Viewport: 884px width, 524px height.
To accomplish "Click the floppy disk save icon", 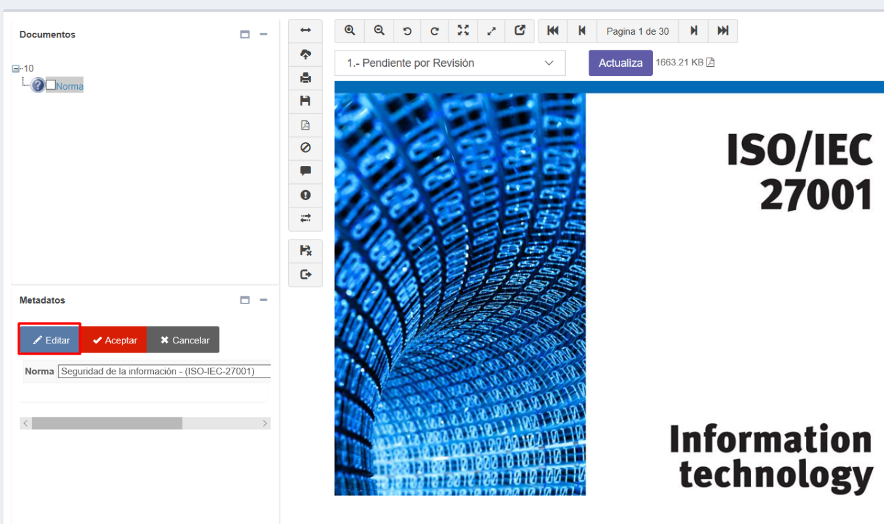I will click(x=305, y=101).
